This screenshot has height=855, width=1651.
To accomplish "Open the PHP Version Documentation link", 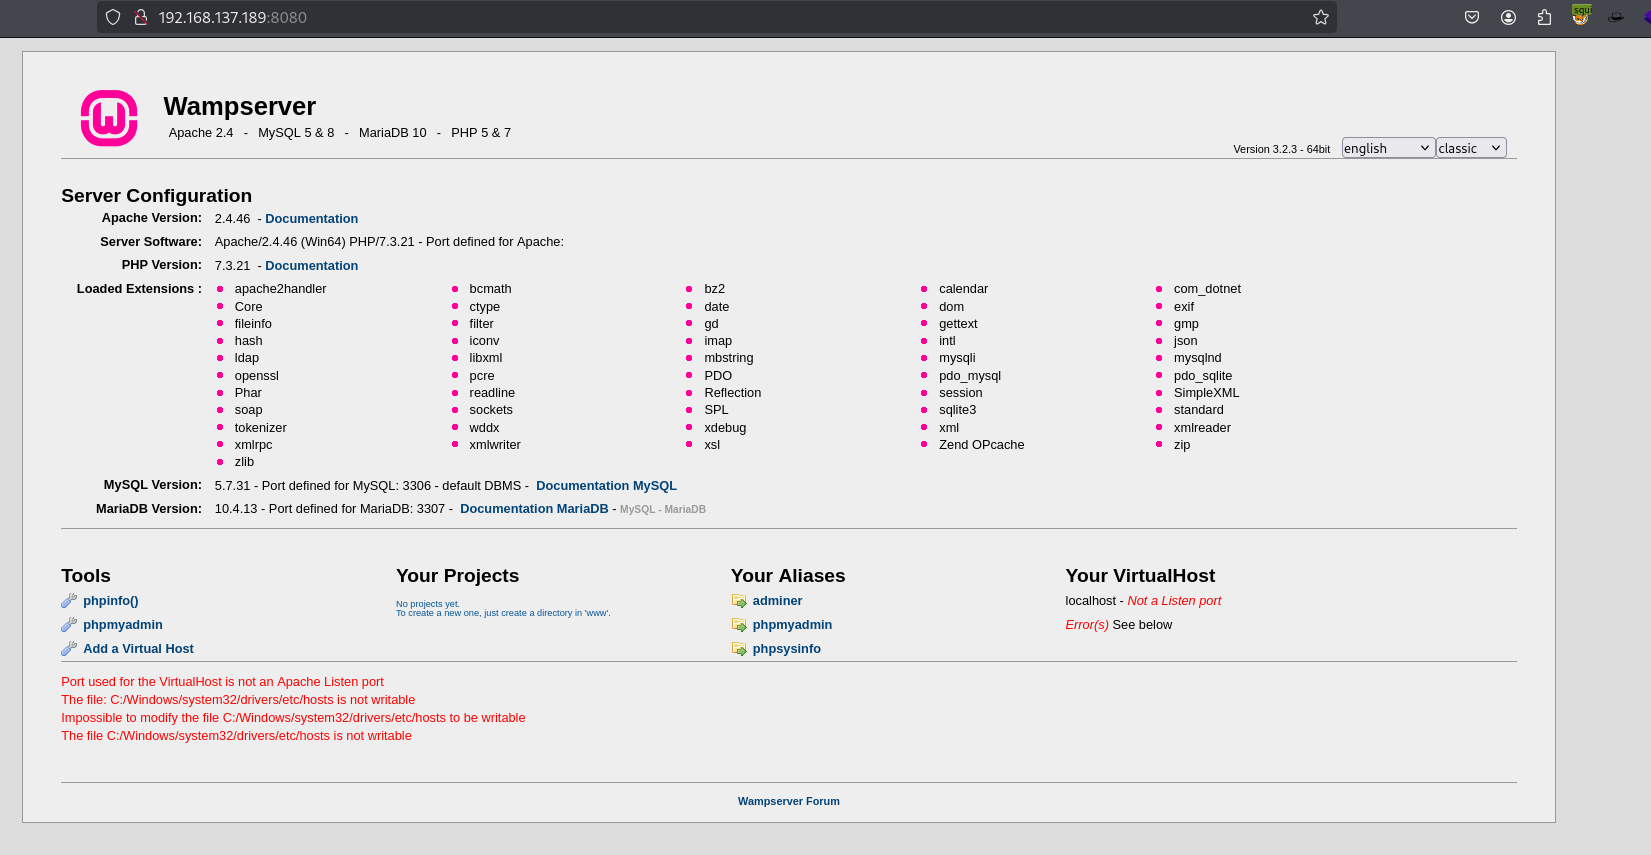I will coord(311,266).
